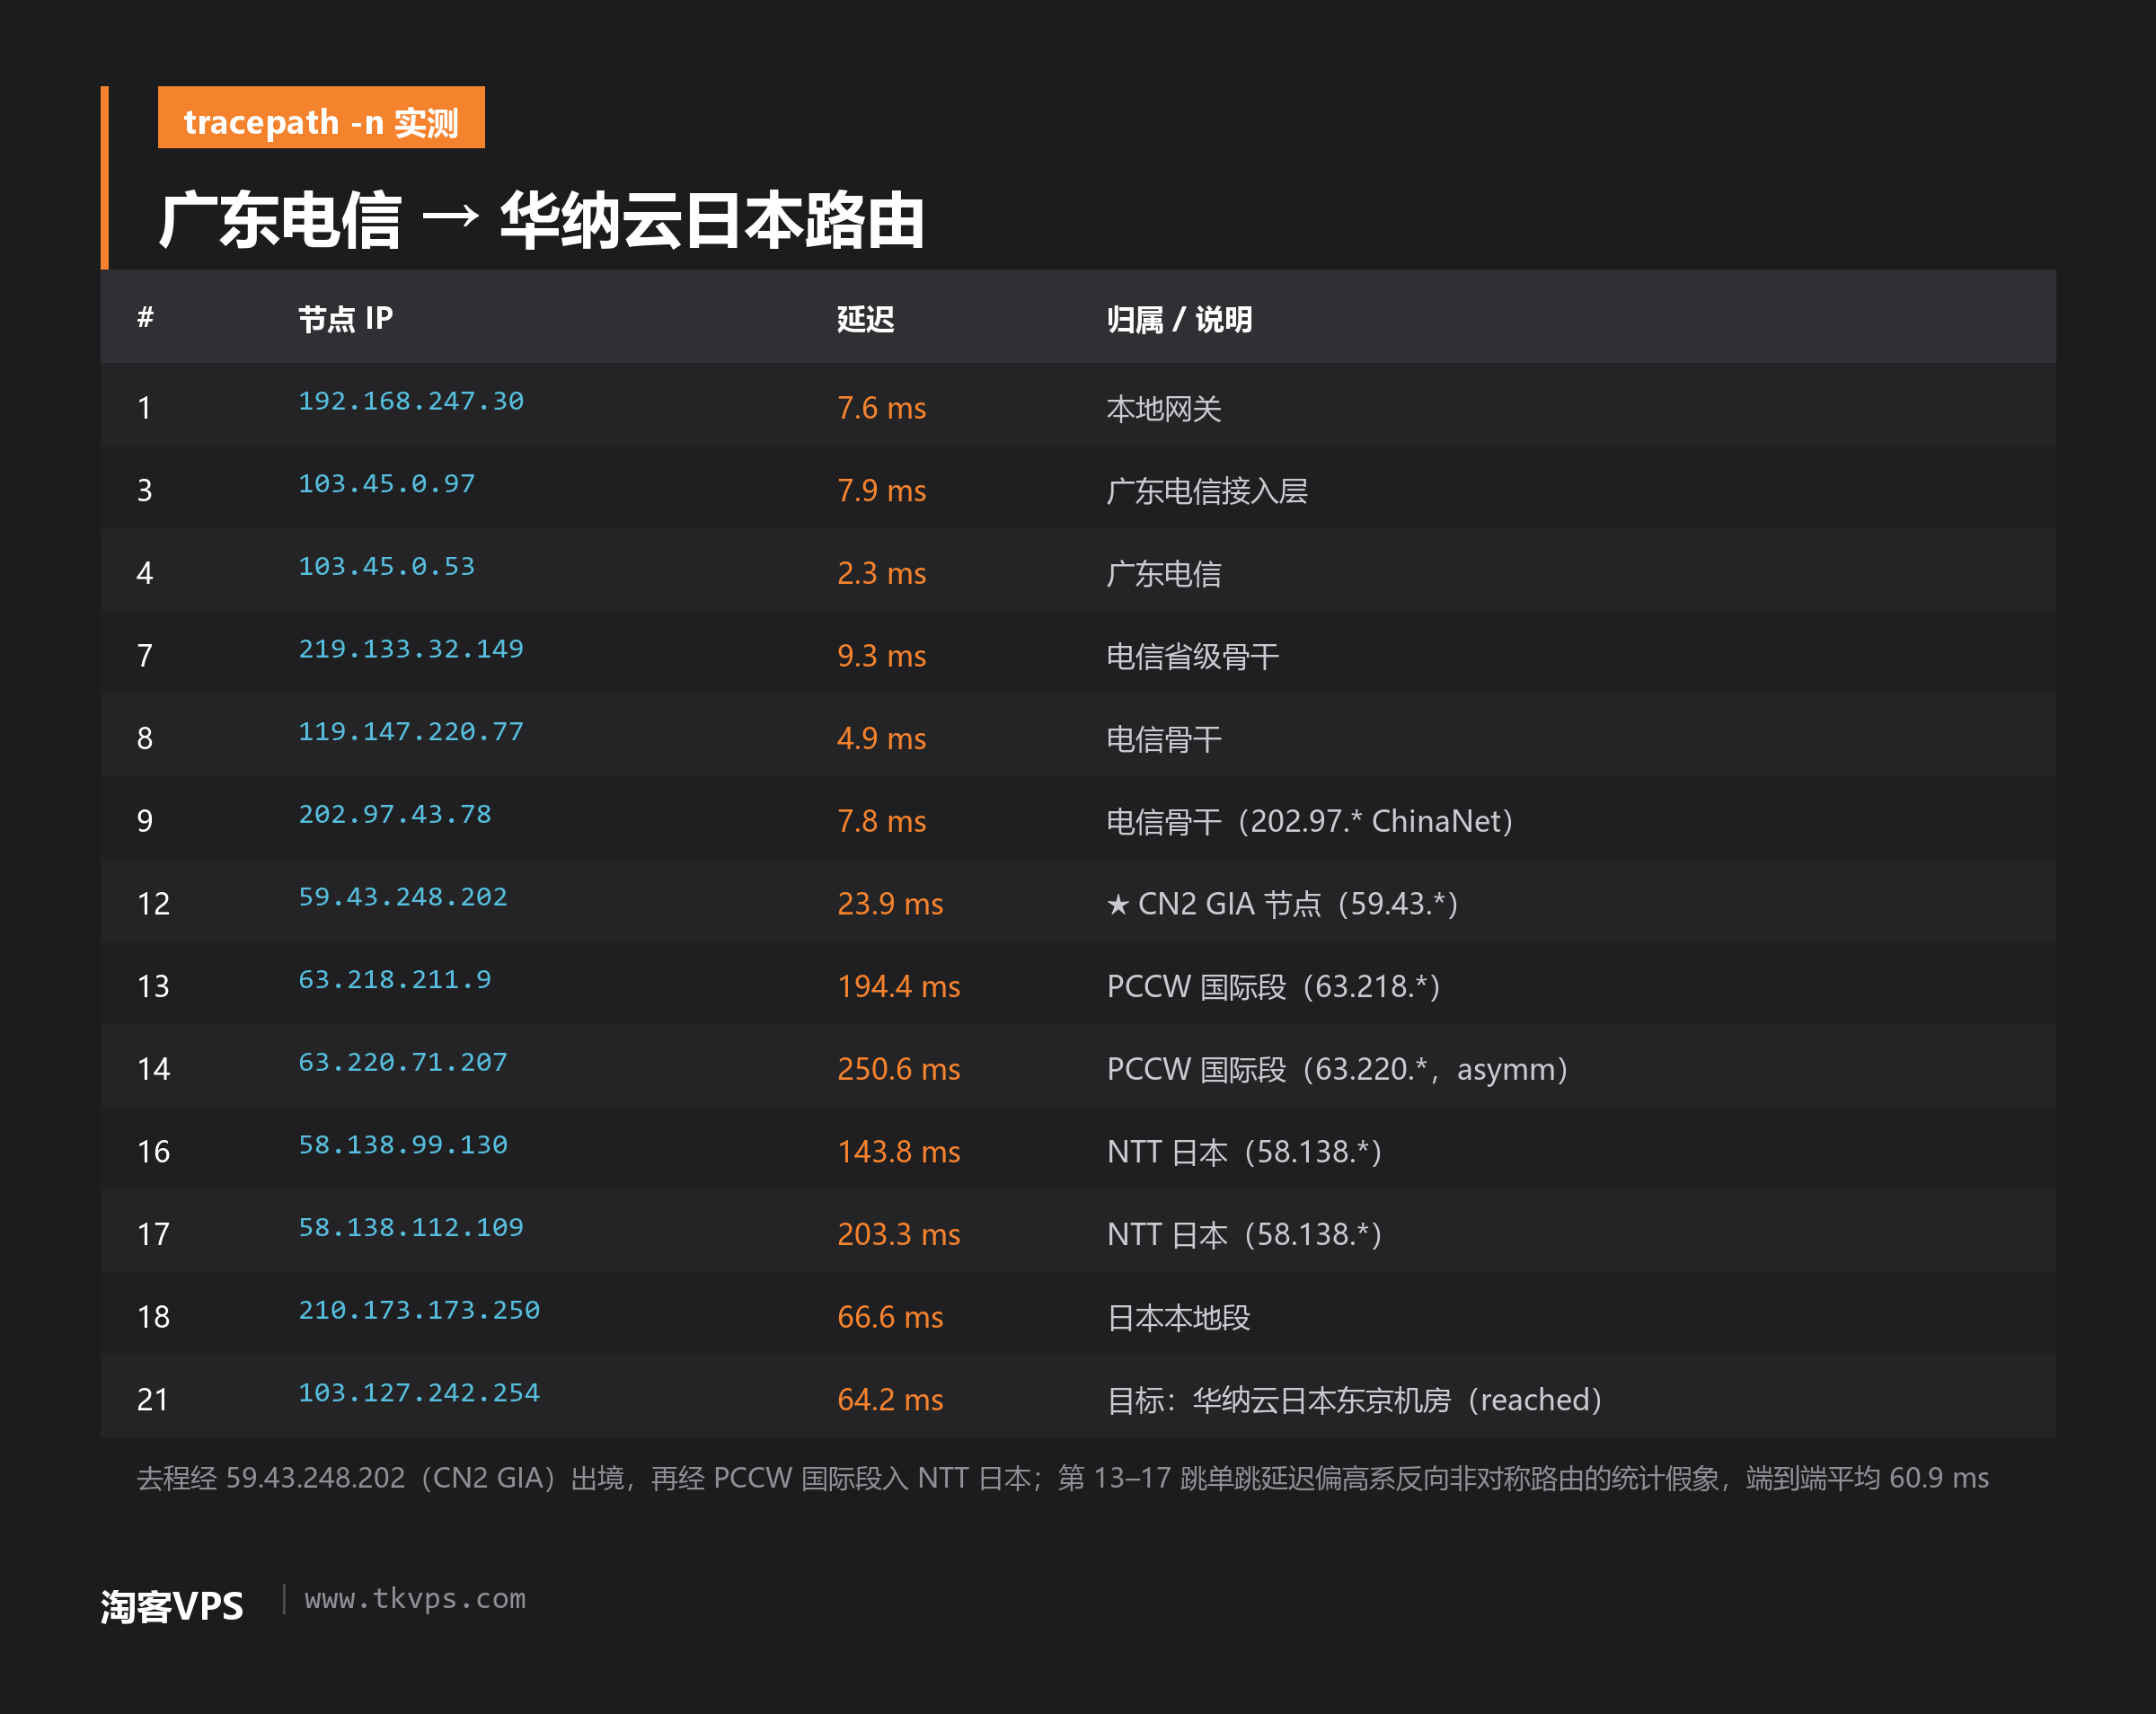Select IP 58.138.112.109

411,1228
